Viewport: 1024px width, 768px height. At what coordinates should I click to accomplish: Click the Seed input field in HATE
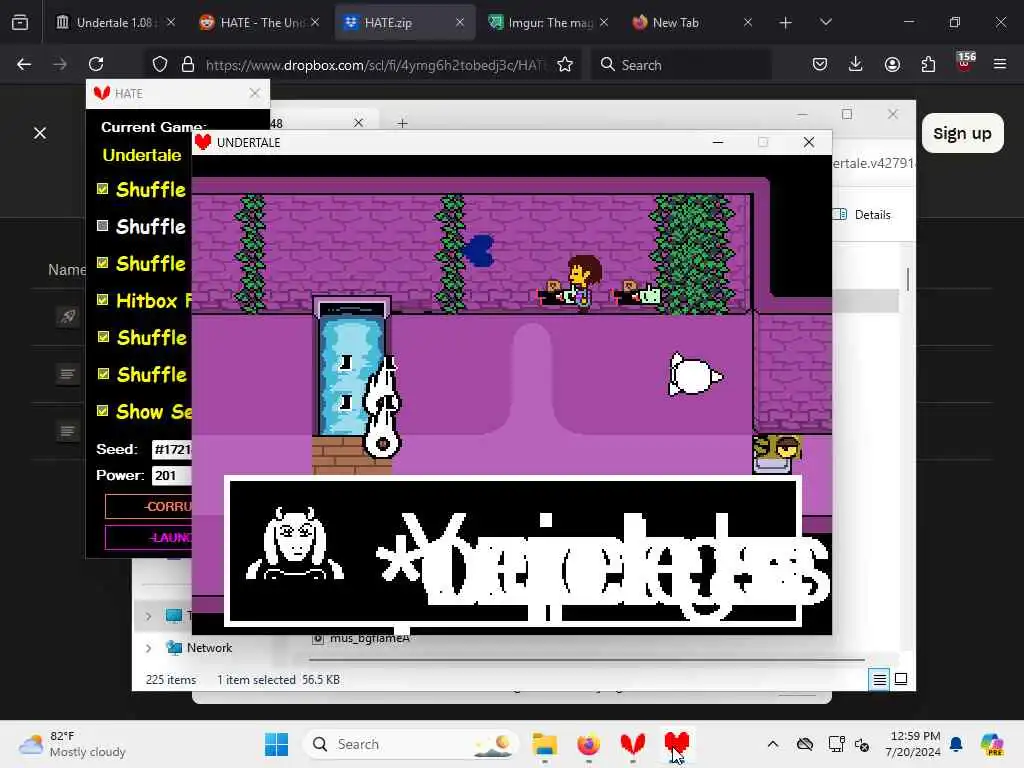(x=172, y=449)
